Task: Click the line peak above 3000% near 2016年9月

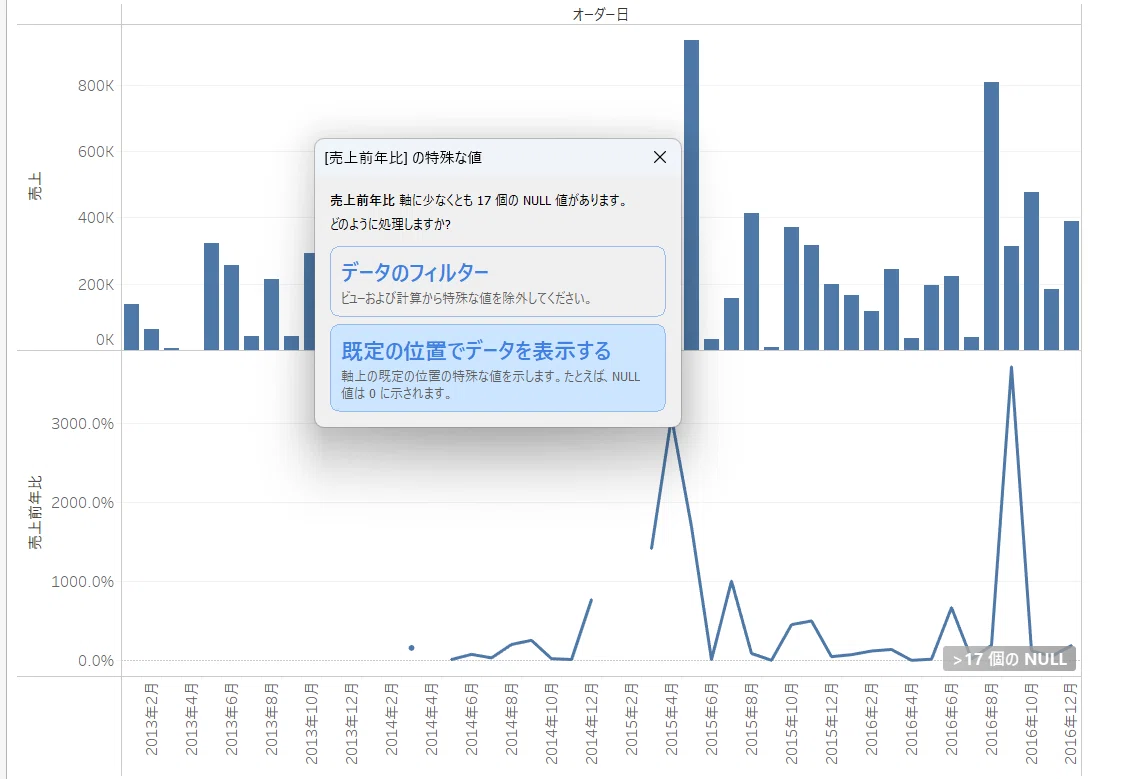Action: [1011, 368]
